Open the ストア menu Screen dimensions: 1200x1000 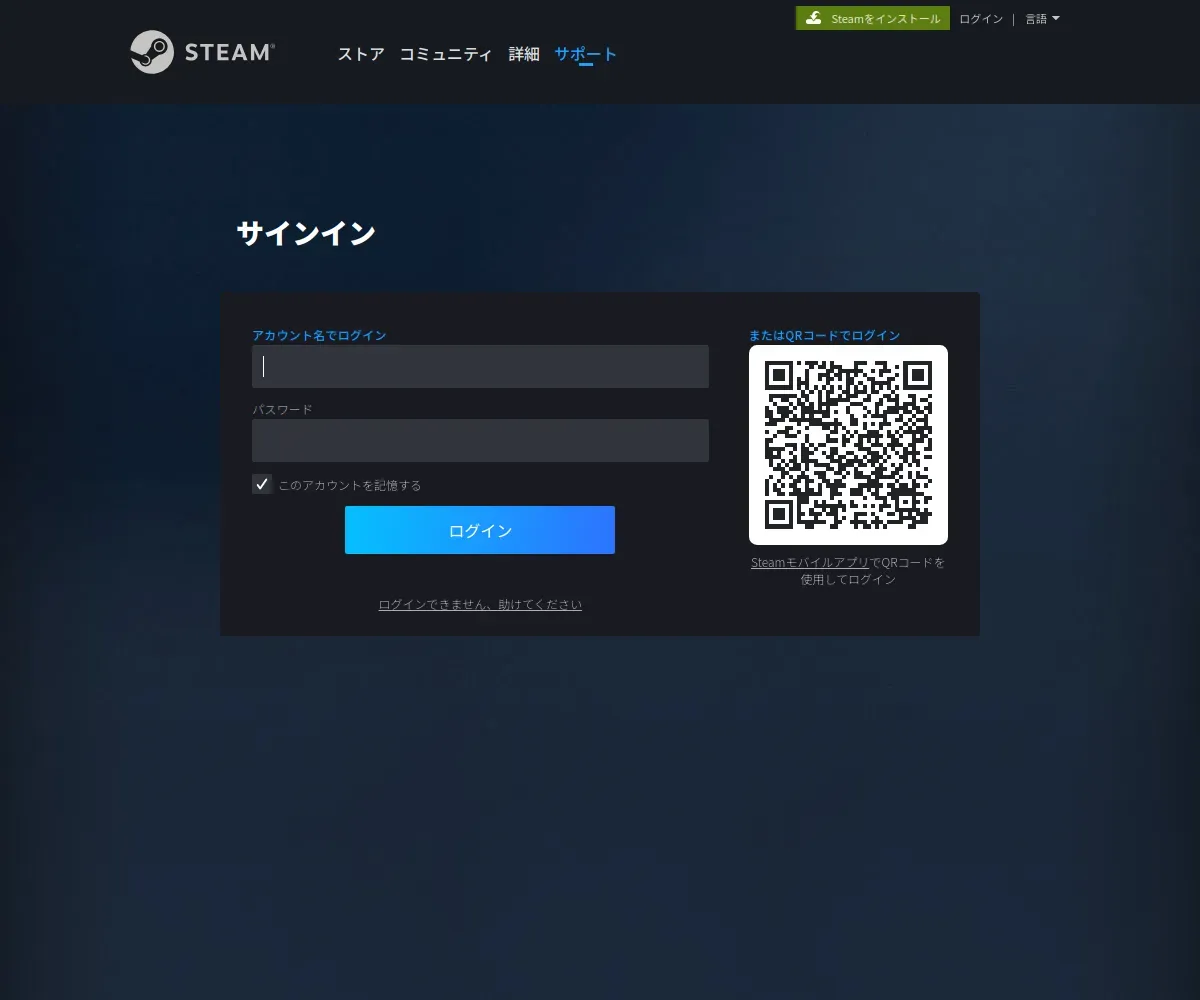tap(361, 54)
